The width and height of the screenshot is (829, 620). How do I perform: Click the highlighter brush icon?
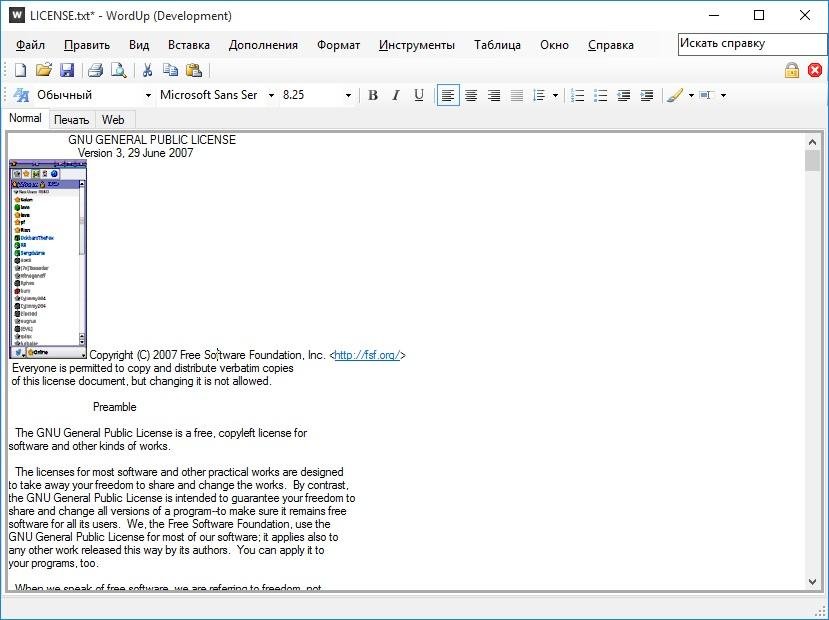point(675,95)
